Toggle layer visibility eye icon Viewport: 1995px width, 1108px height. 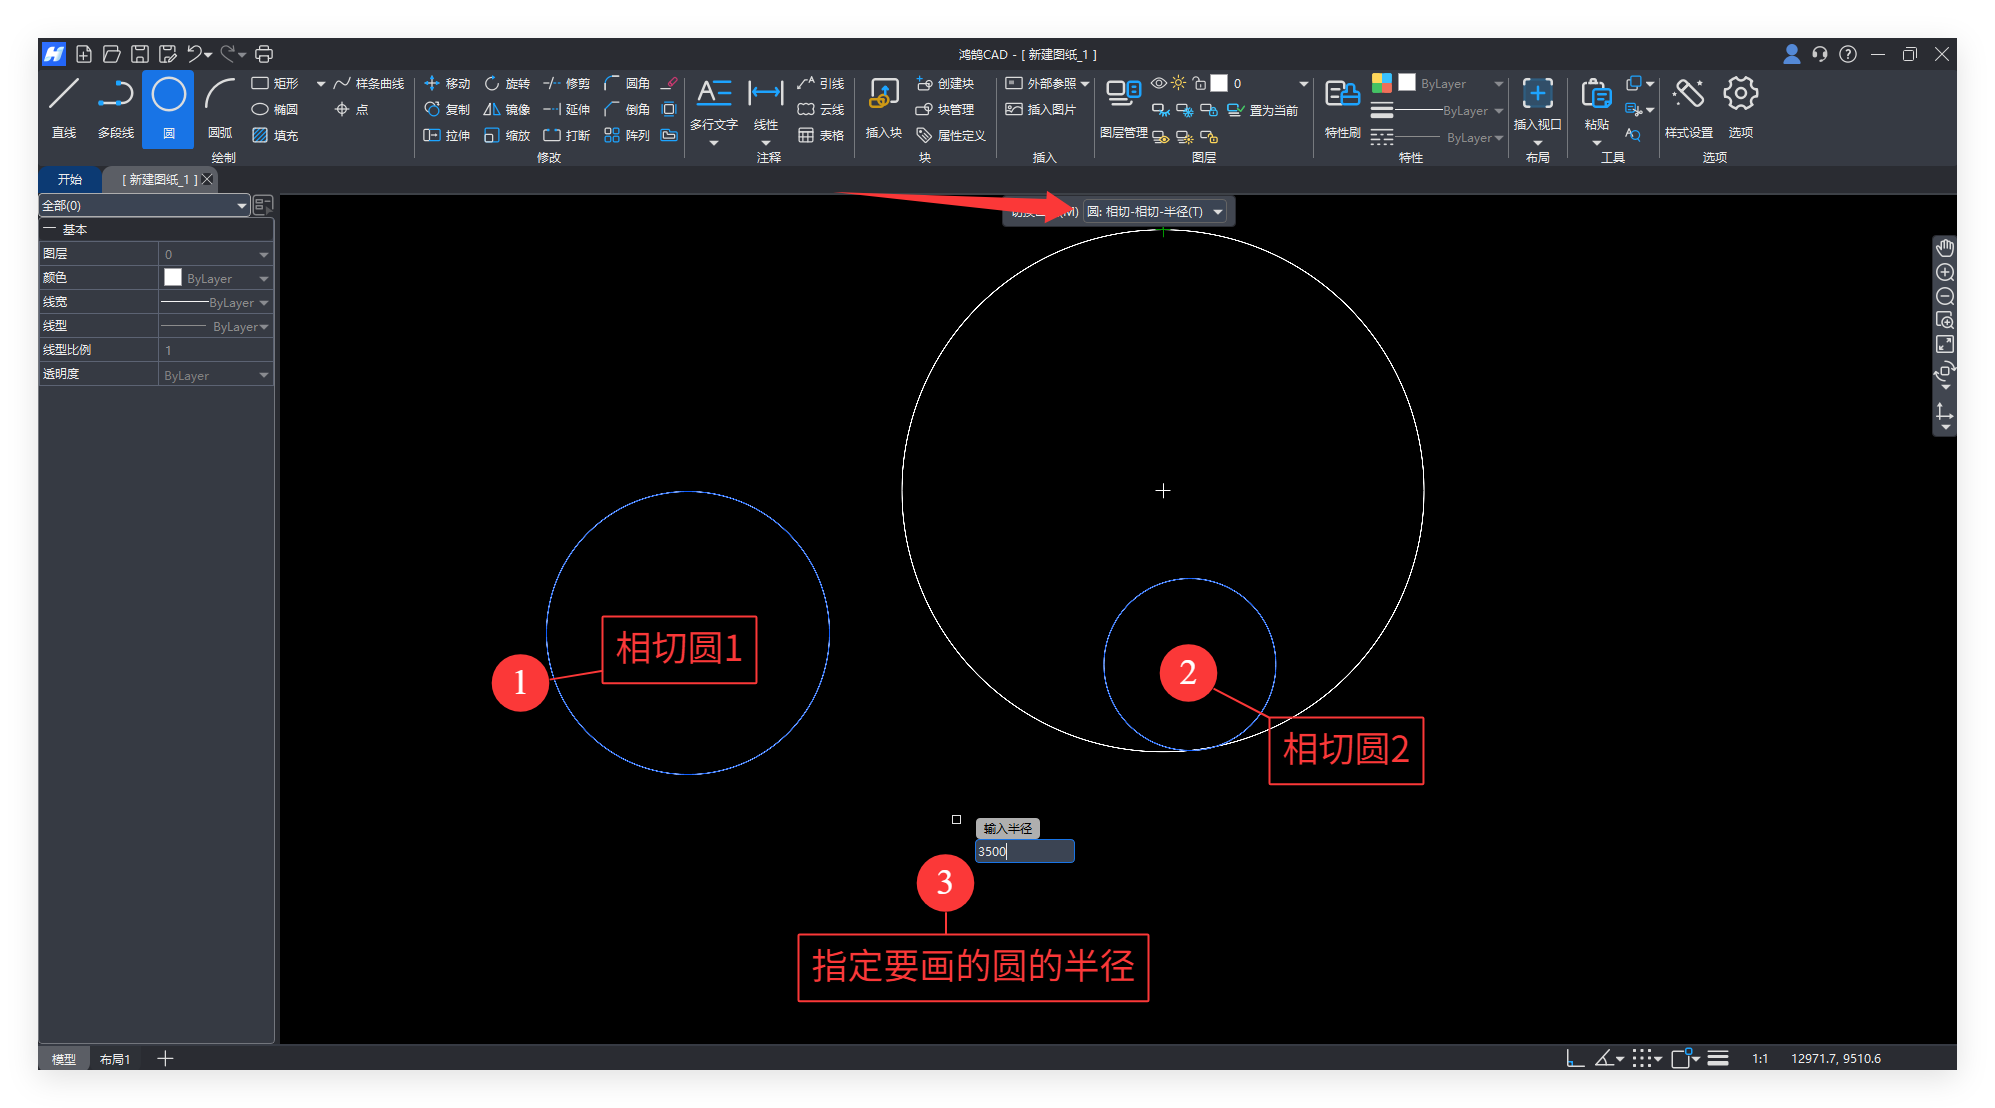coord(1159,83)
